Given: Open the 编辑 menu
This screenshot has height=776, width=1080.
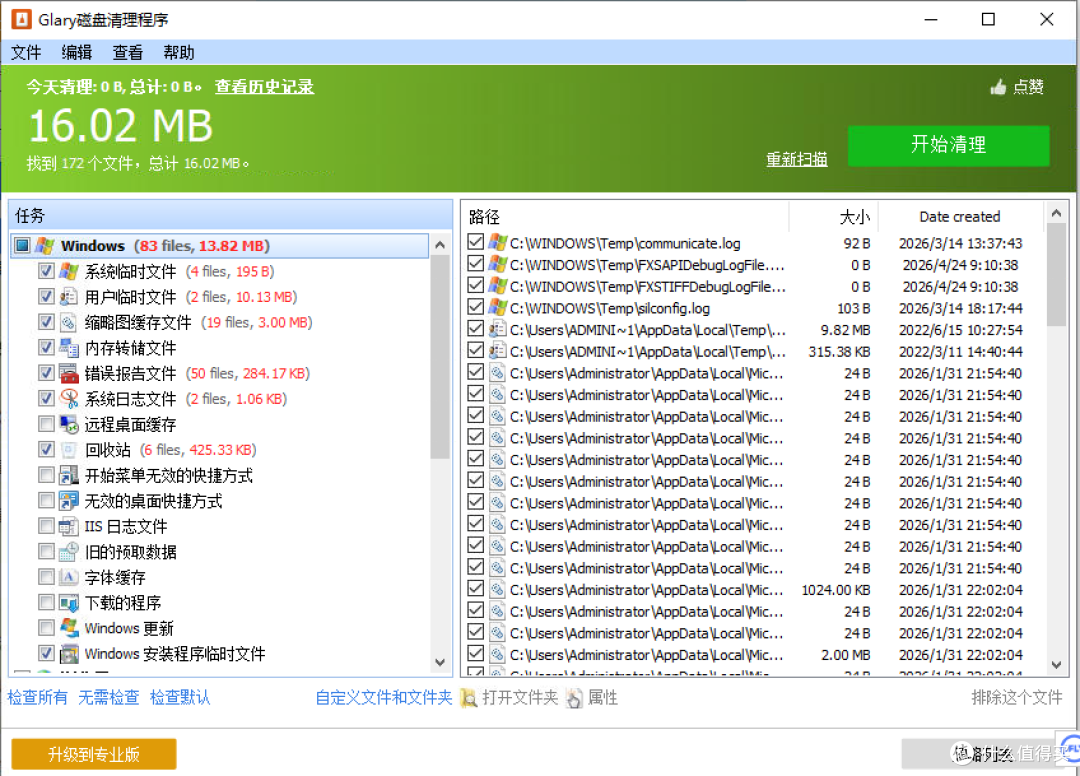Looking at the screenshot, I should pyautogui.click(x=76, y=52).
